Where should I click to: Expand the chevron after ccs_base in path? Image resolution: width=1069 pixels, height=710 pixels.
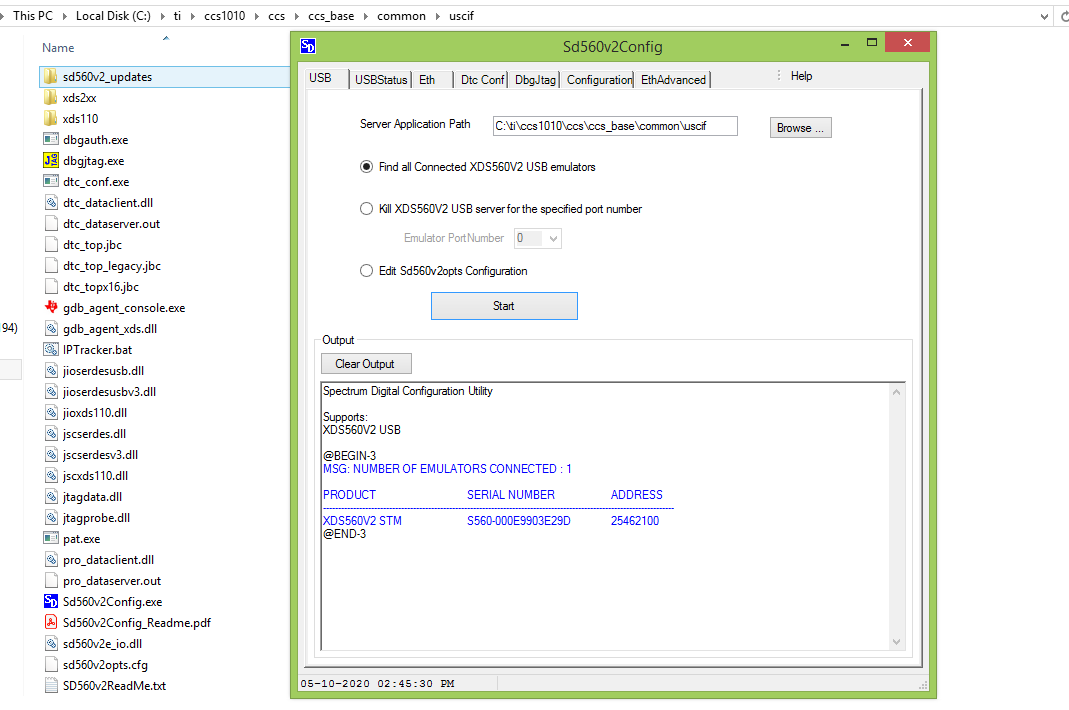pos(365,16)
